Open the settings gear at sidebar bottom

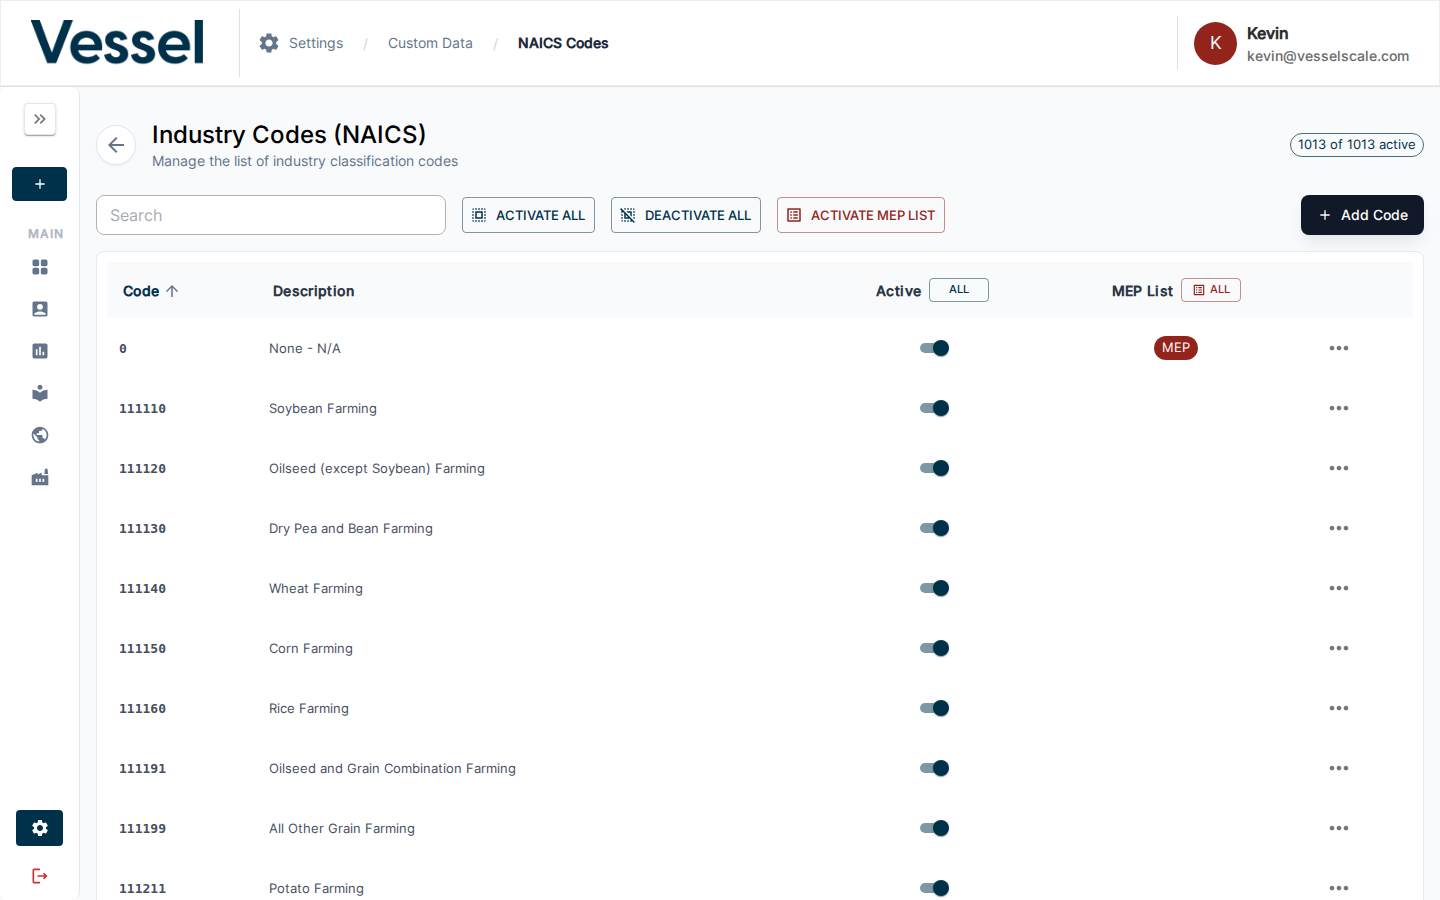coord(40,828)
